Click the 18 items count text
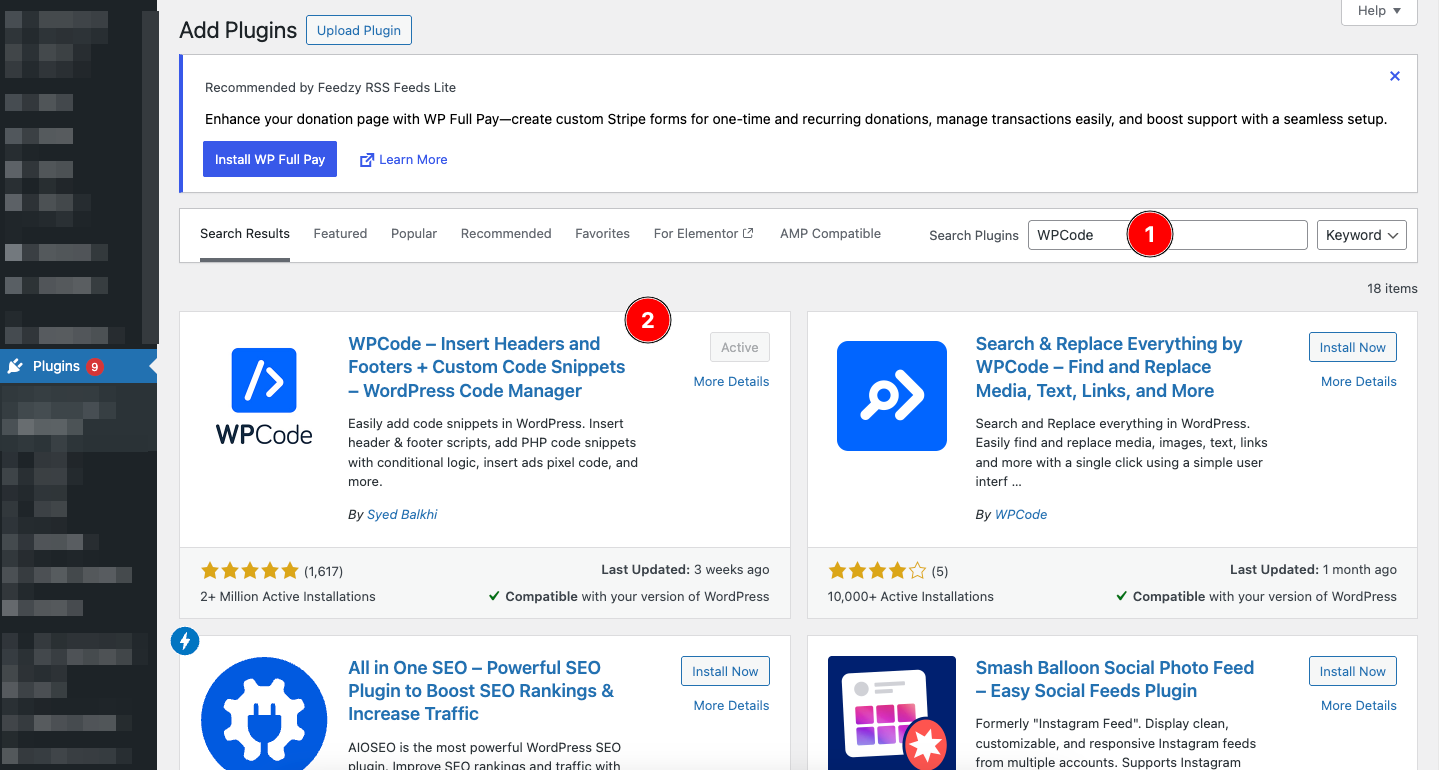 [x=1392, y=288]
